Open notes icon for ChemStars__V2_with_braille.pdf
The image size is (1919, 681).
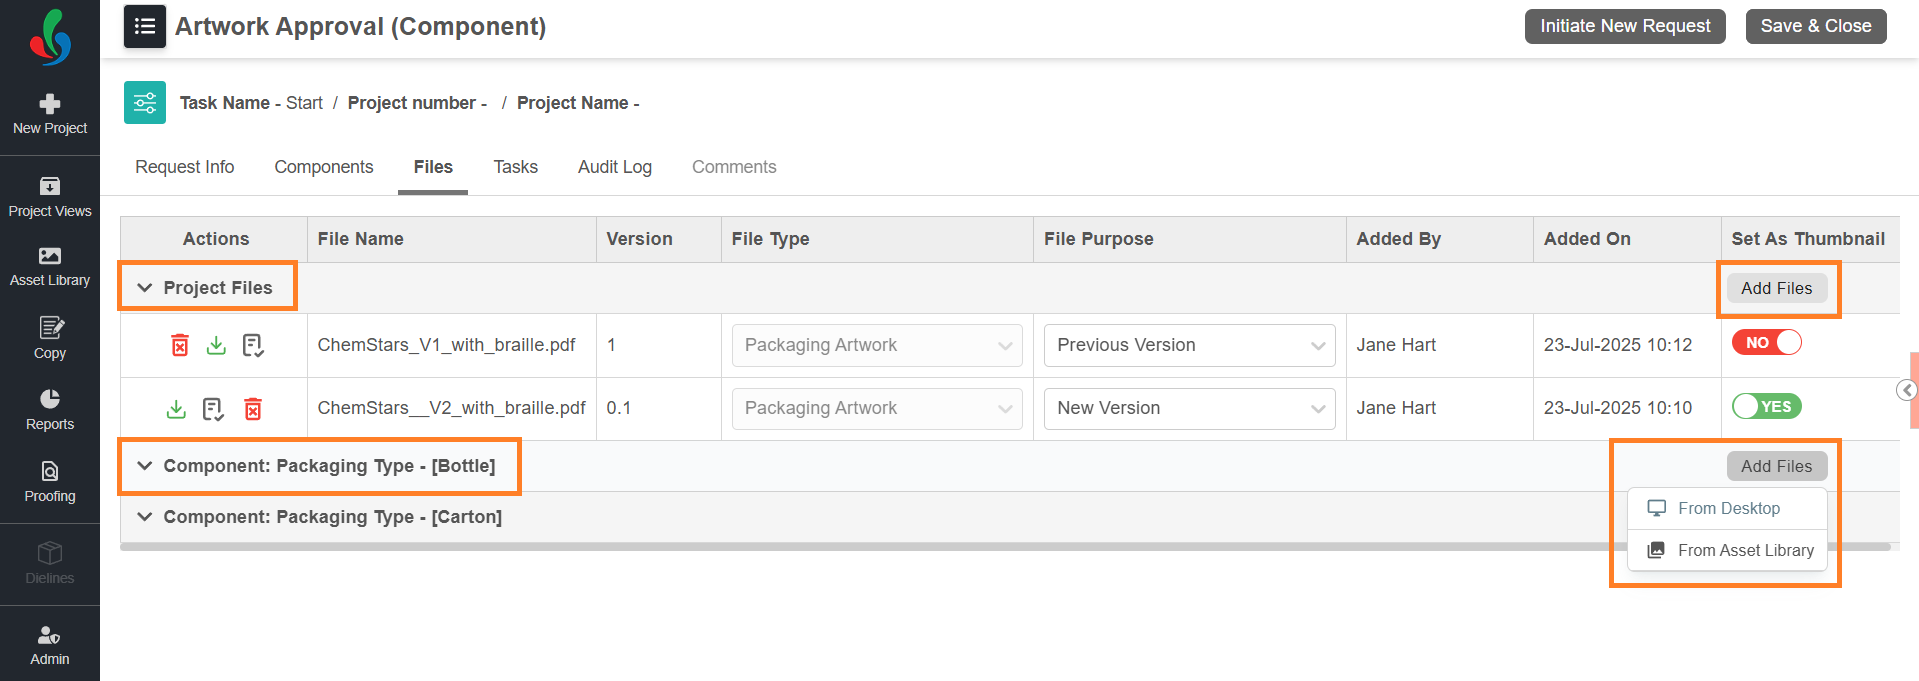pyautogui.click(x=213, y=408)
